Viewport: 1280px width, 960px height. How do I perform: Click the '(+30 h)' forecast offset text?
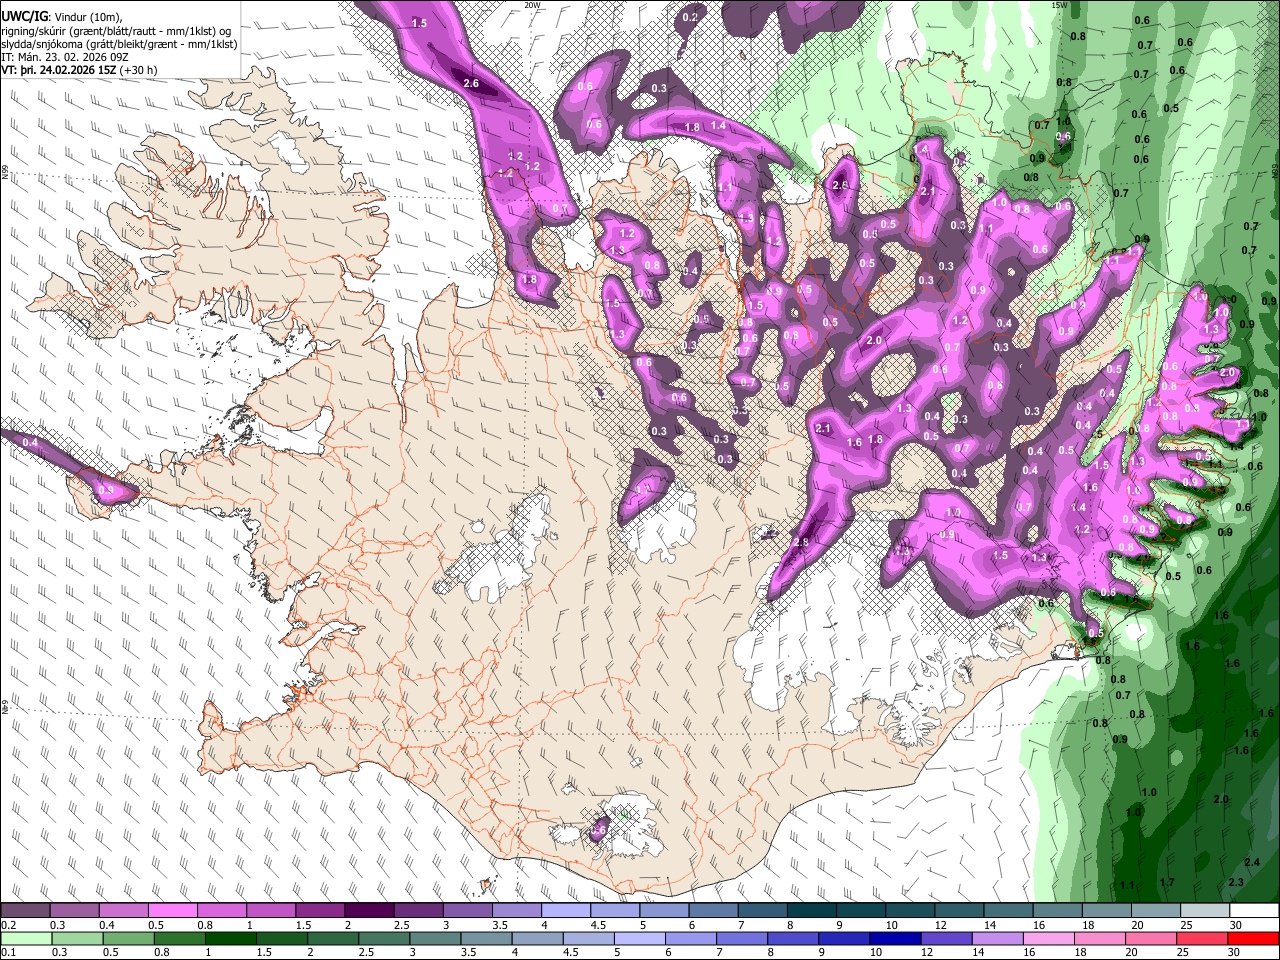138,71
